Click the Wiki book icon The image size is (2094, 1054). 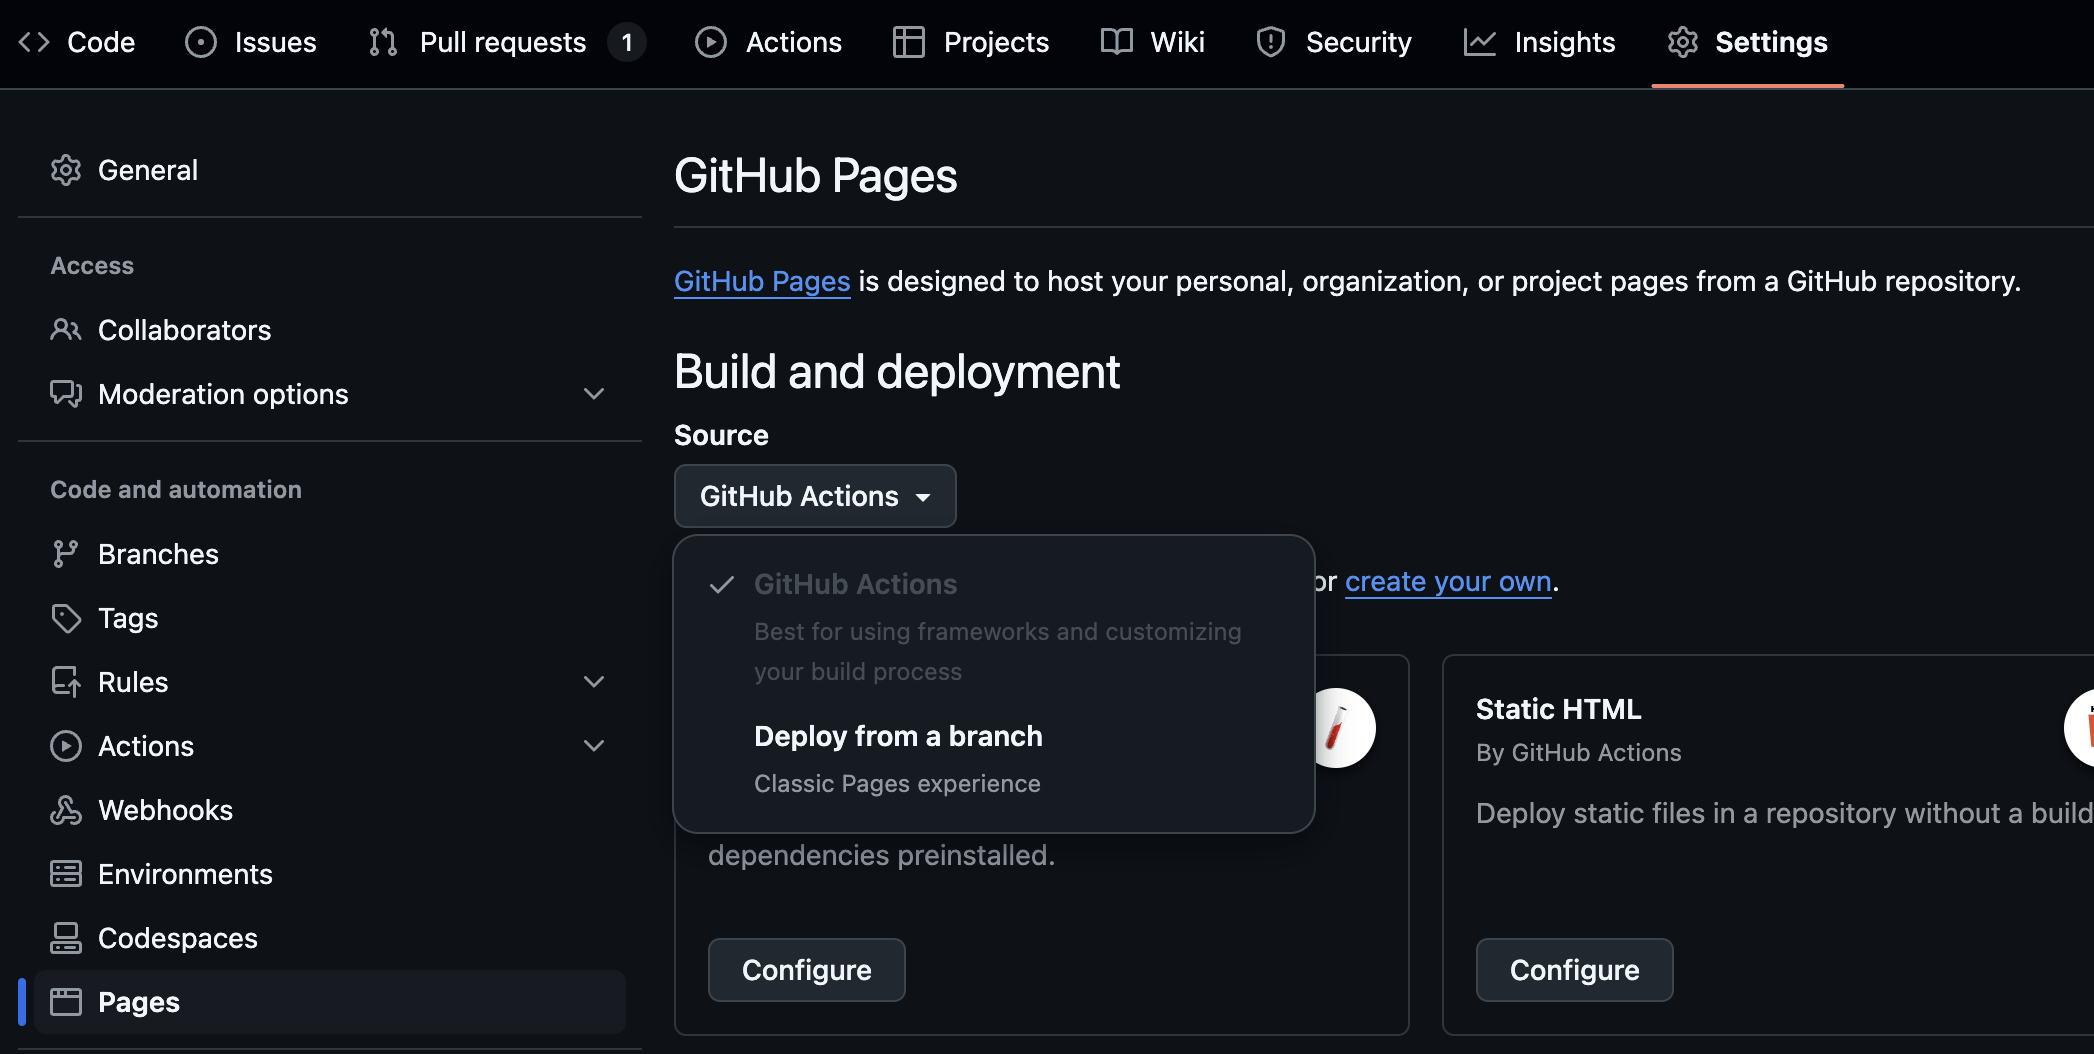pos(1116,42)
